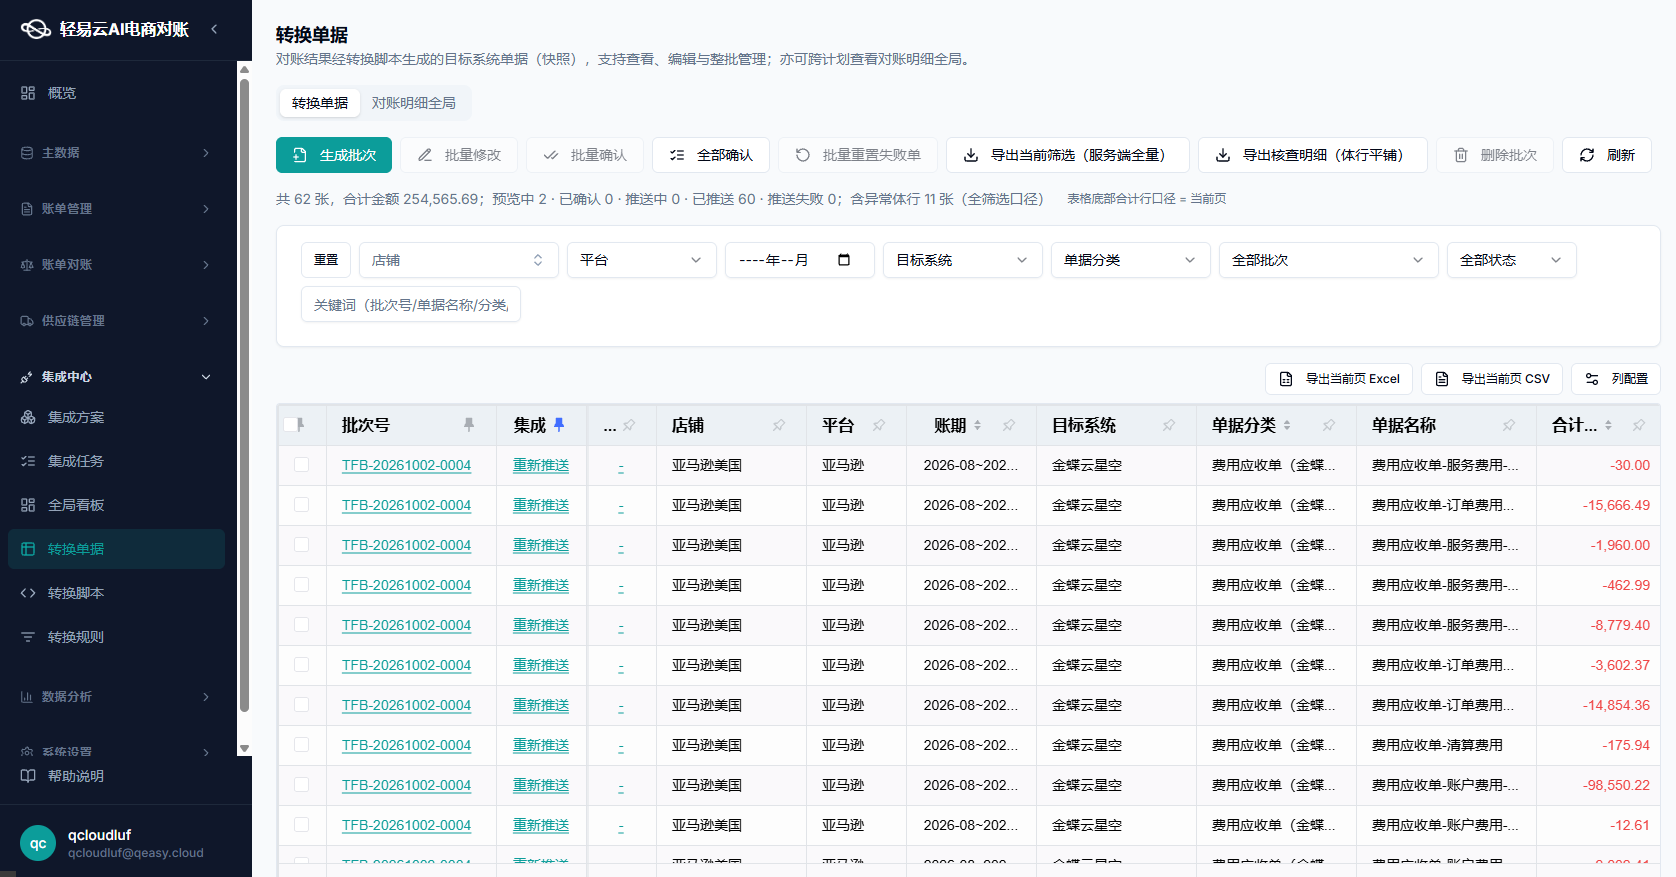This screenshot has height=877, width=1676.
Task: Sort the 账期 column with its sort arrows
Action: click(x=977, y=425)
